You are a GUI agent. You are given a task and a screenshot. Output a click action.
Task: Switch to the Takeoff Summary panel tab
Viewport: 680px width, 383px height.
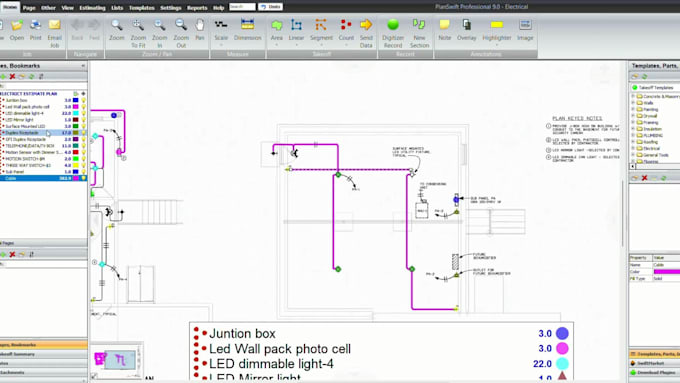point(43,354)
